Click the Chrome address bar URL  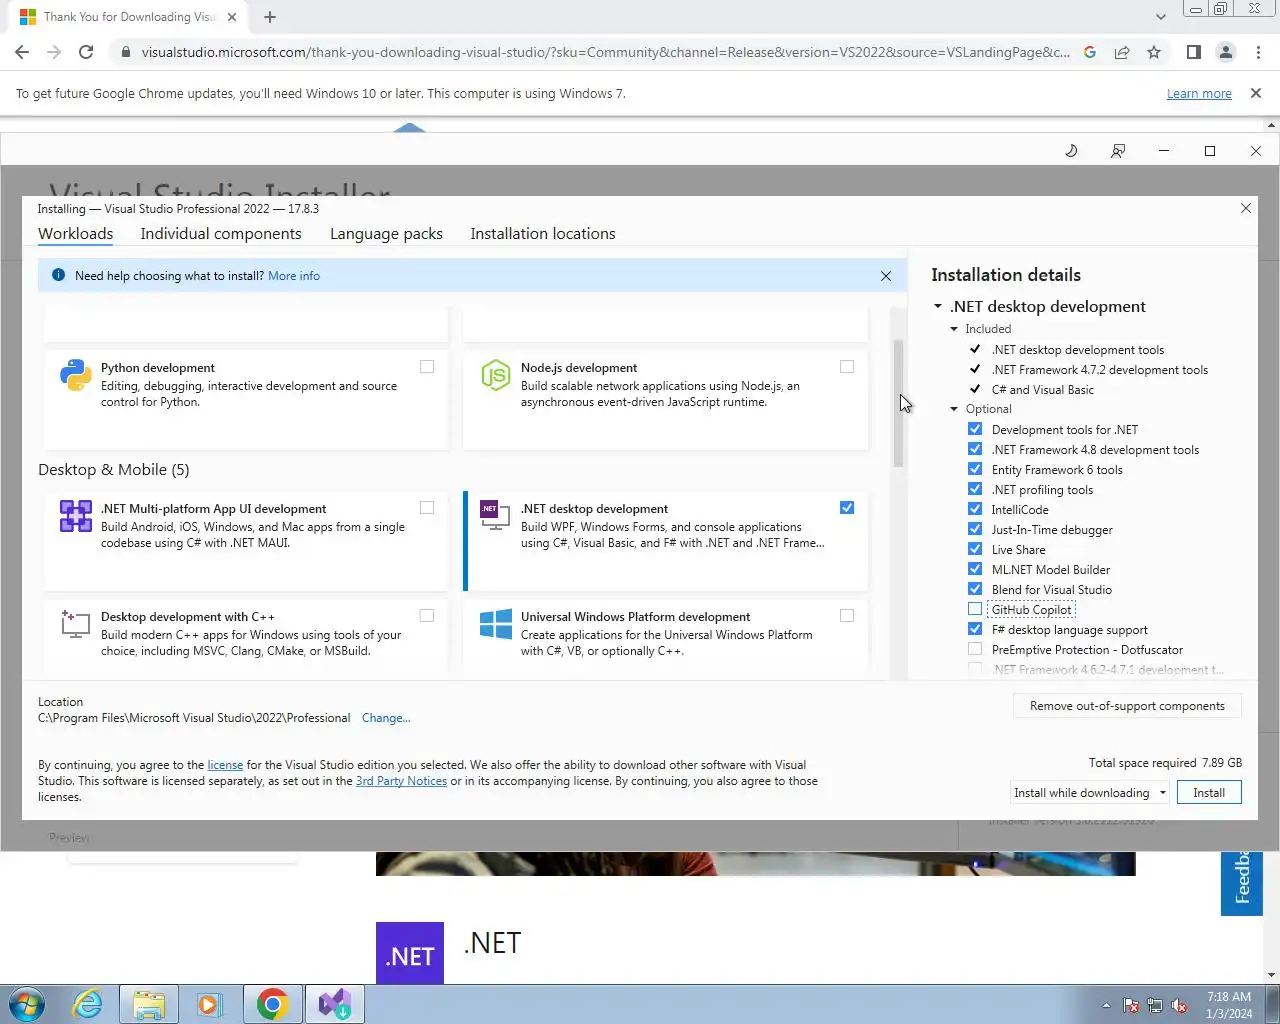pos(606,52)
